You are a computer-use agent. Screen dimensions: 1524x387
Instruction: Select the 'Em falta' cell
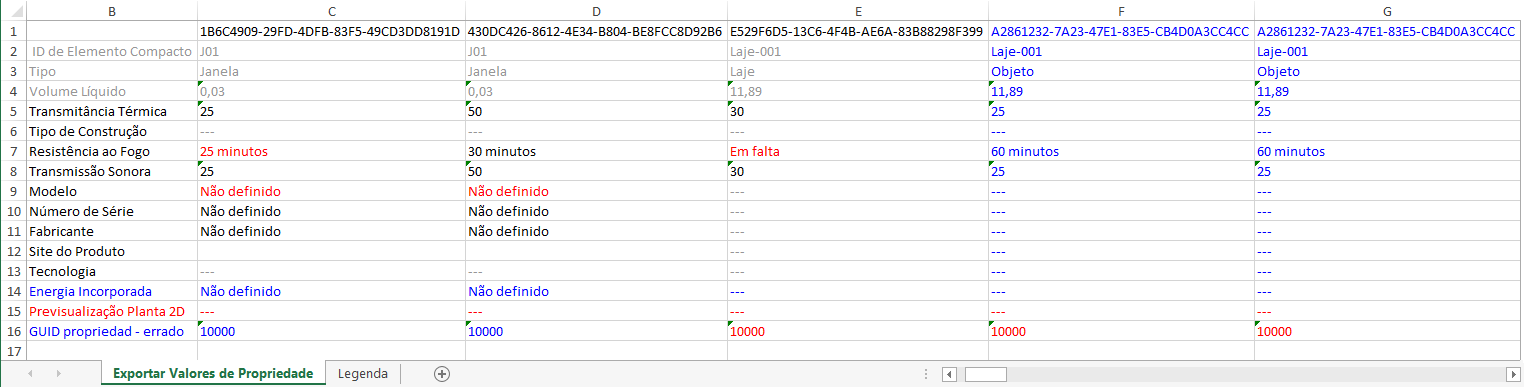click(x=858, y=151)
